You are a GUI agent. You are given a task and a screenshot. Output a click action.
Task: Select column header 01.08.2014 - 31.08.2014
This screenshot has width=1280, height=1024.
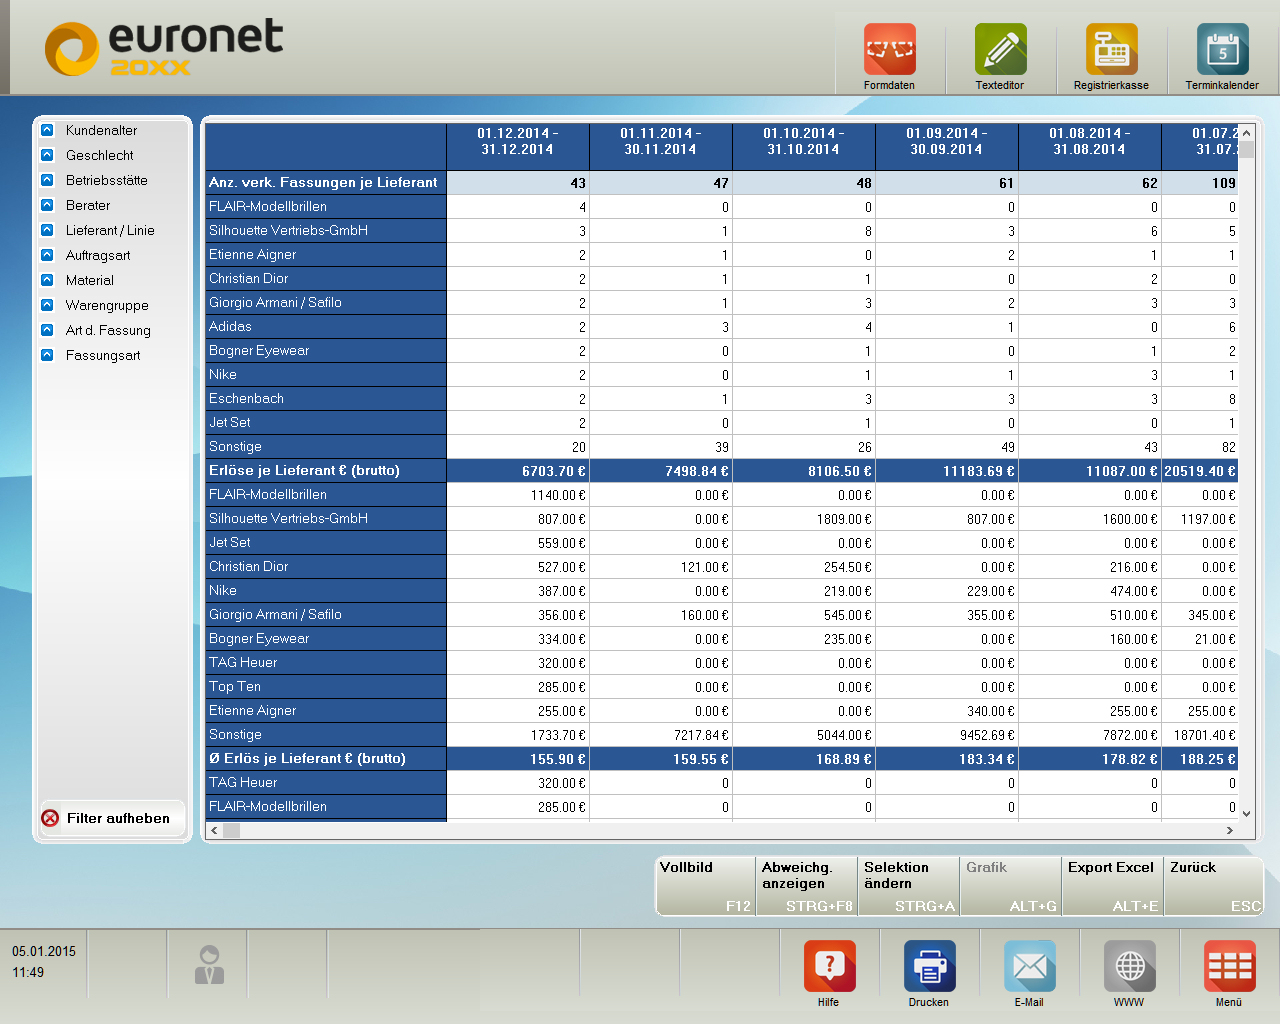coord(1090,147)
